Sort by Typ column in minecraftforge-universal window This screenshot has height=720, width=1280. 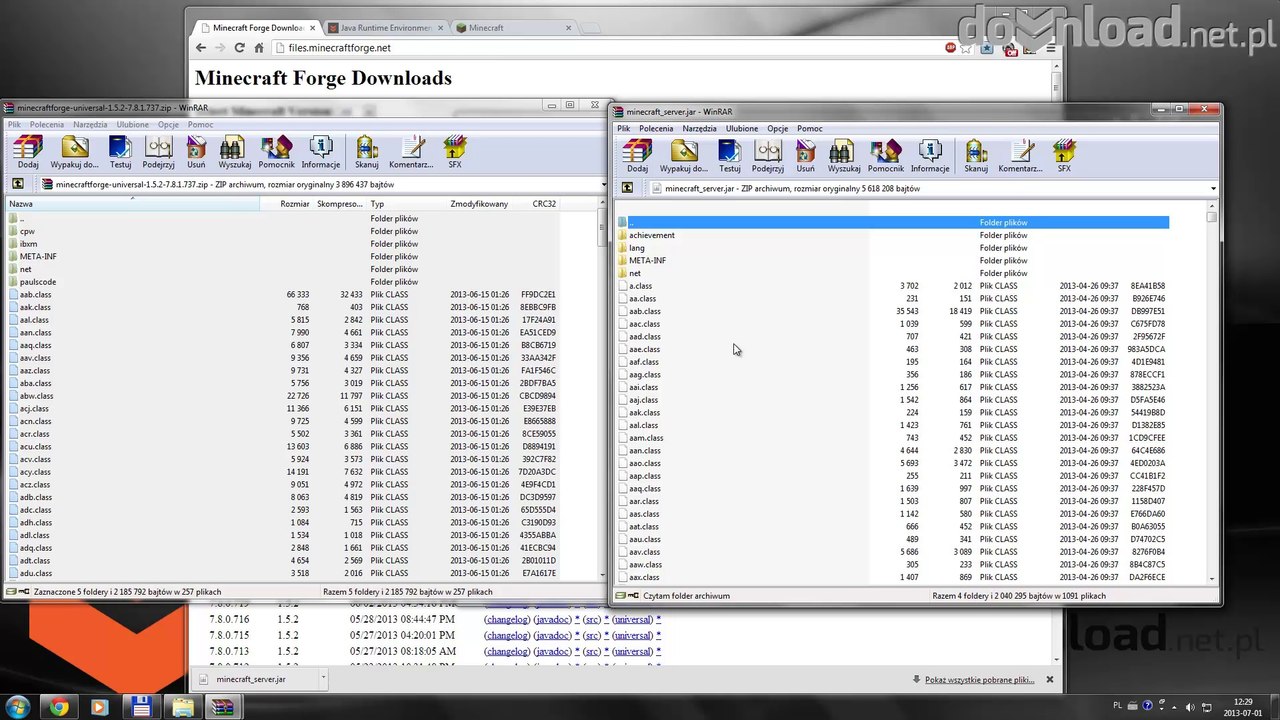coord(407,204)
